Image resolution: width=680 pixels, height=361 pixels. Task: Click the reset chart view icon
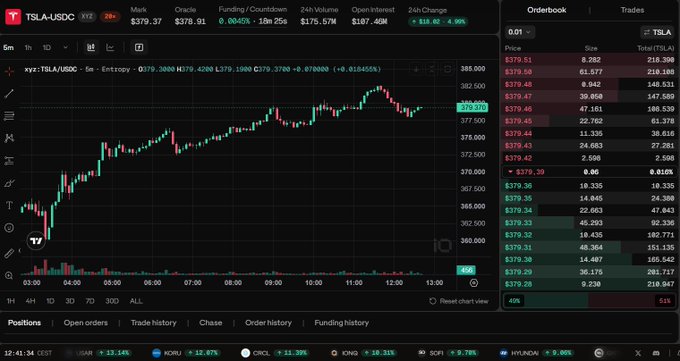point(432,301)
